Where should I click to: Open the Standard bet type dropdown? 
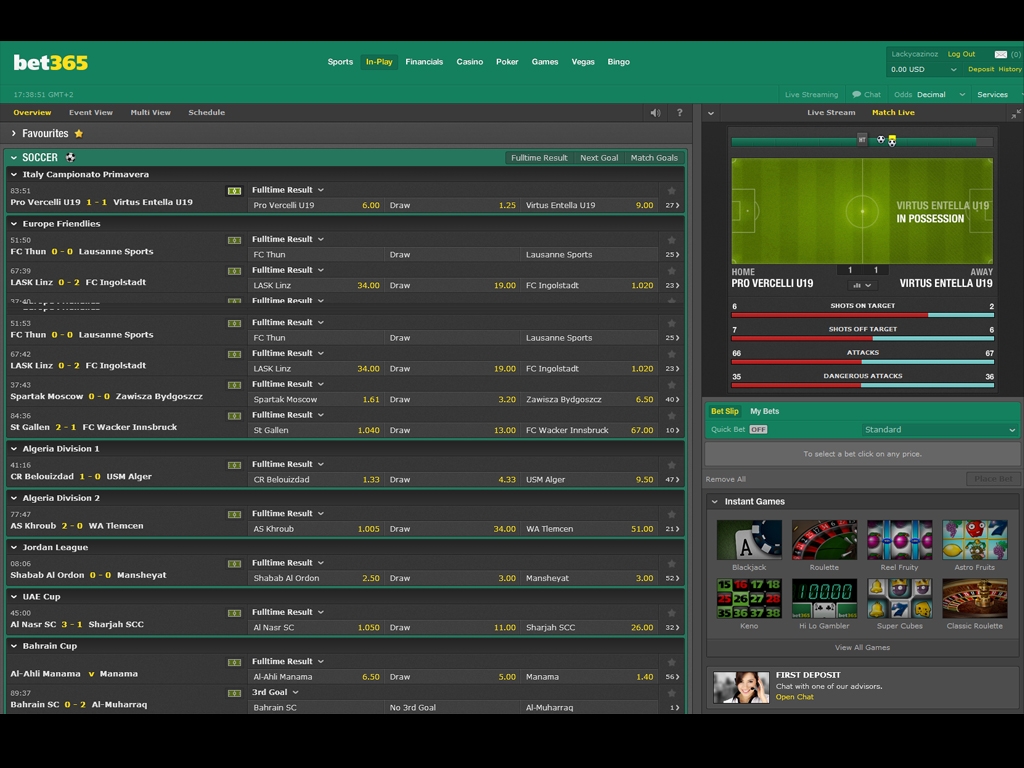[939, 430]
